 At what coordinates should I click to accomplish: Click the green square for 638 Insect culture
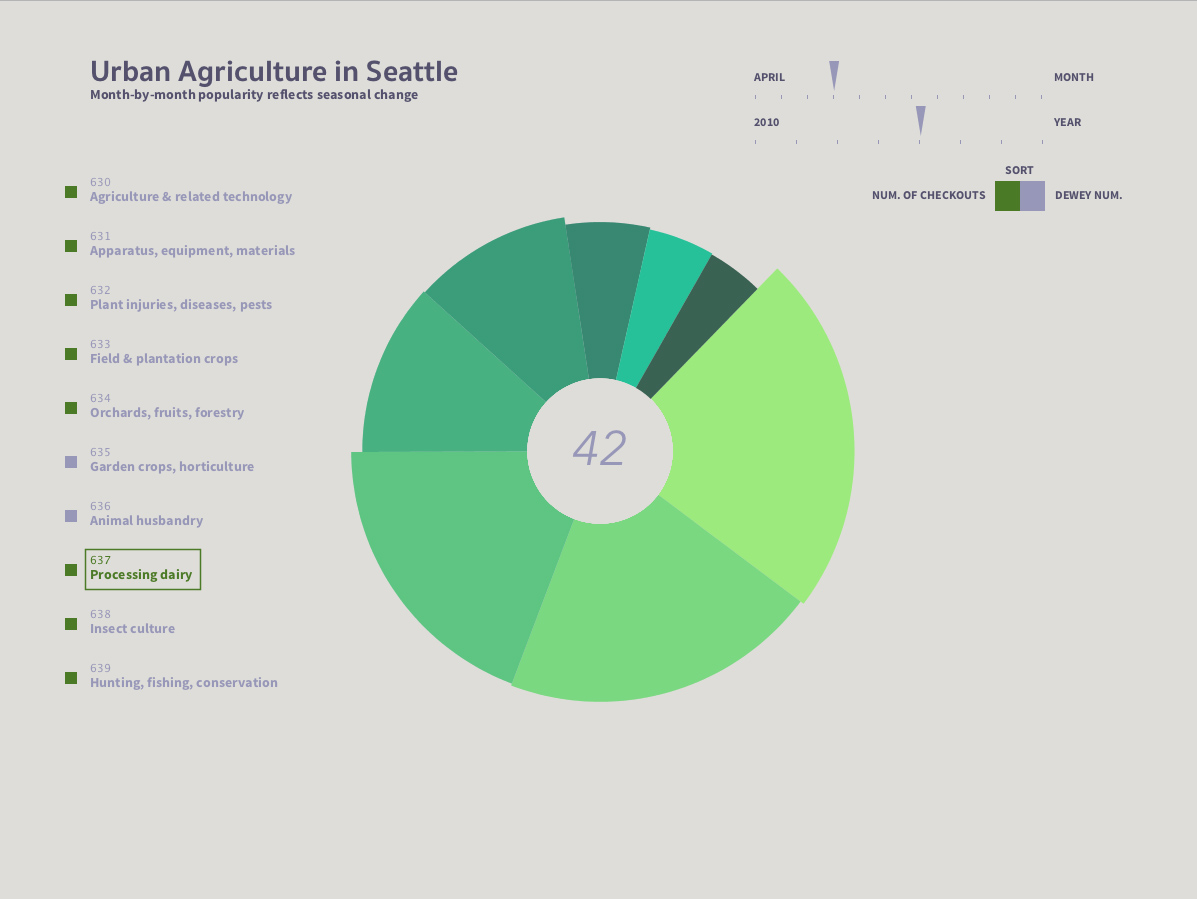click(x=71, y=624)
